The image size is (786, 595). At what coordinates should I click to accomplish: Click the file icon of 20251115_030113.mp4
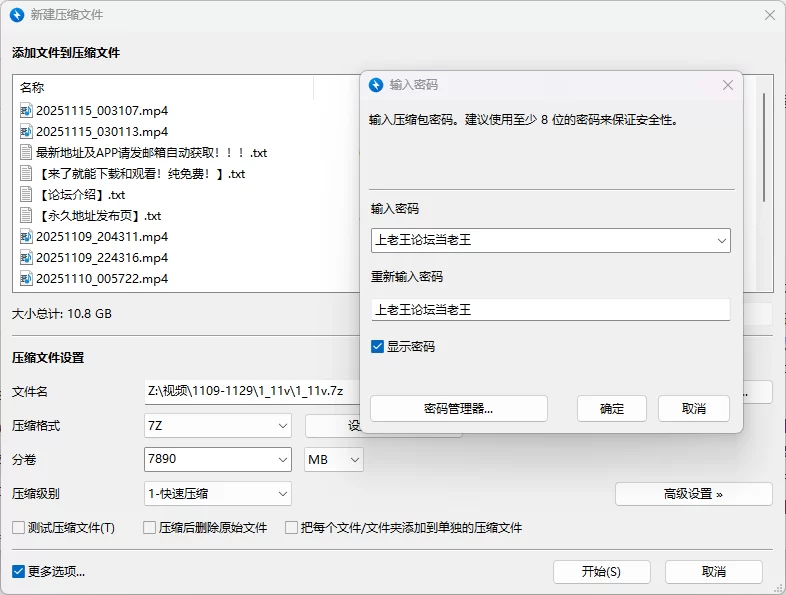coord(26,131)
